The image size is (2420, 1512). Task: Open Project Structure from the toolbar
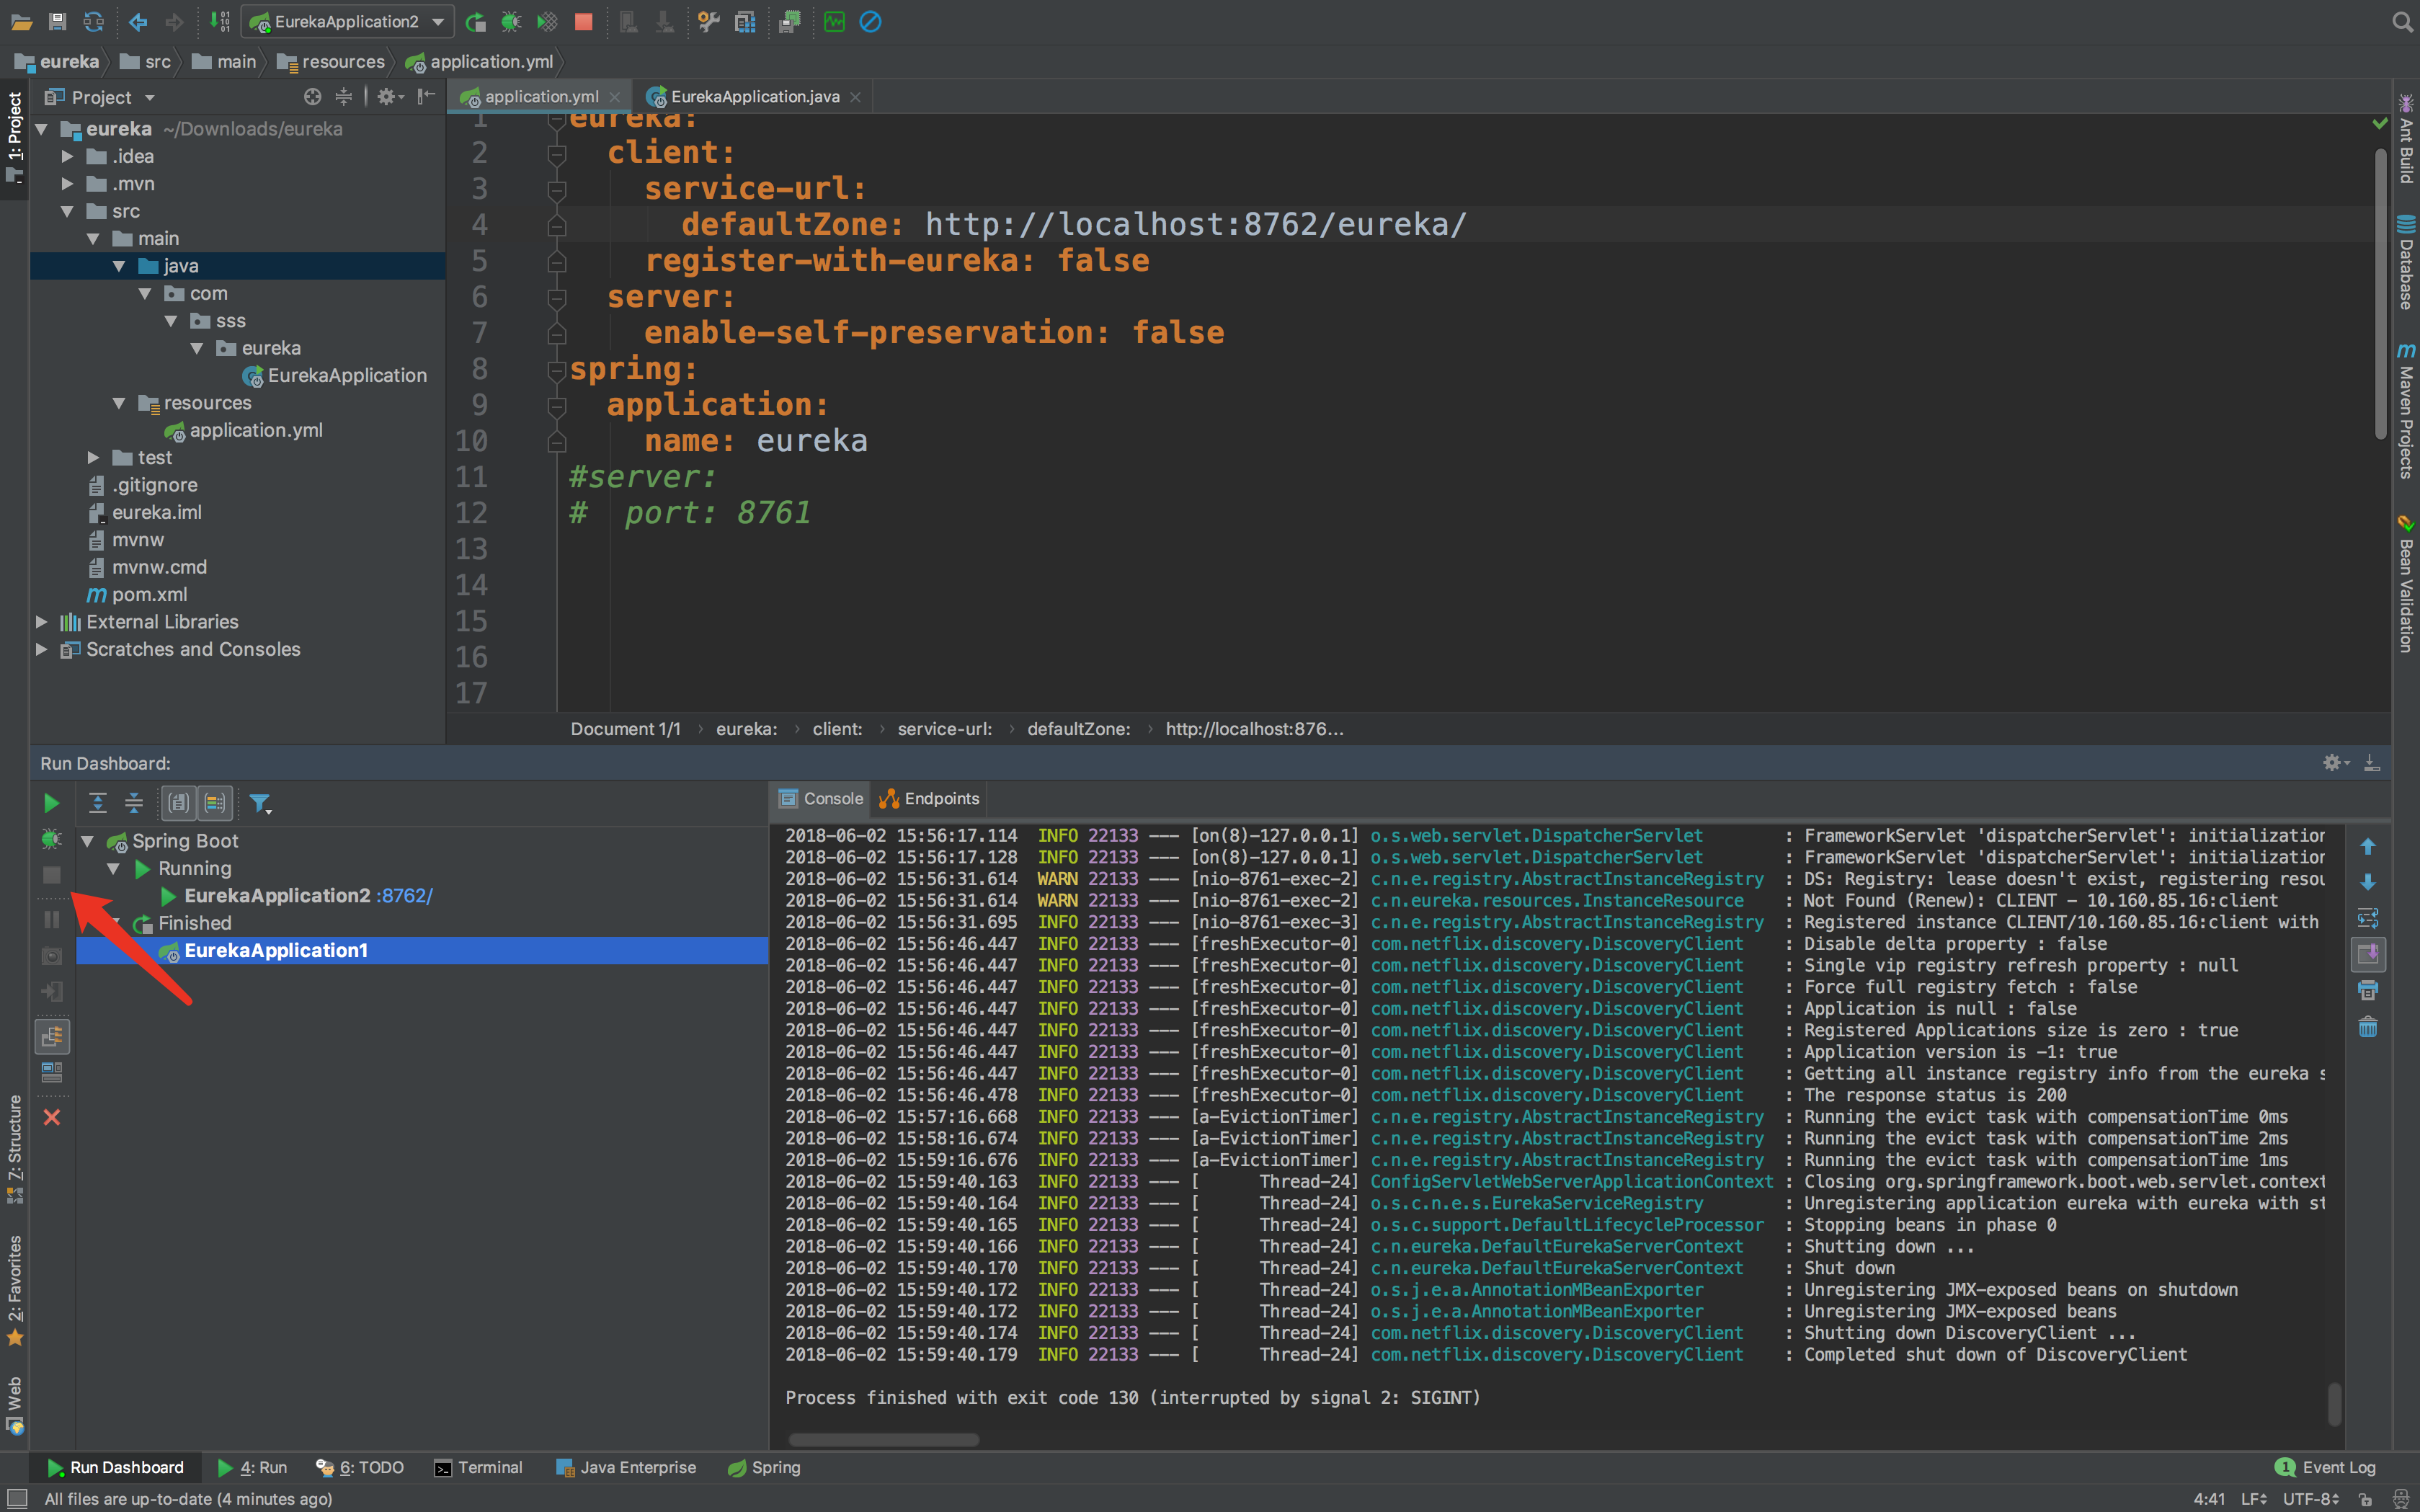pos(745,22)
